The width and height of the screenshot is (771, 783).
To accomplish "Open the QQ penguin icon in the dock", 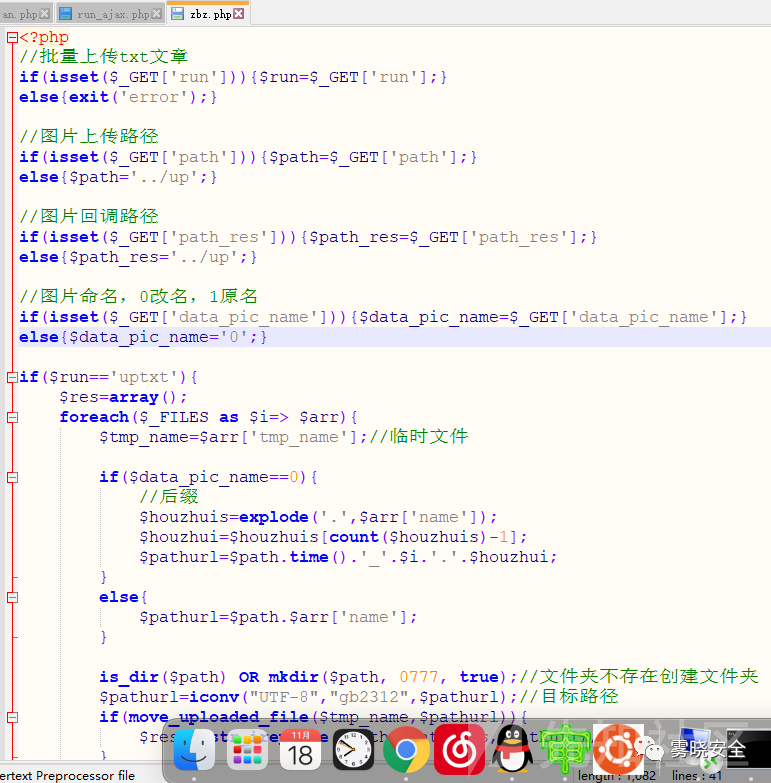I will [x=512, y=750].
